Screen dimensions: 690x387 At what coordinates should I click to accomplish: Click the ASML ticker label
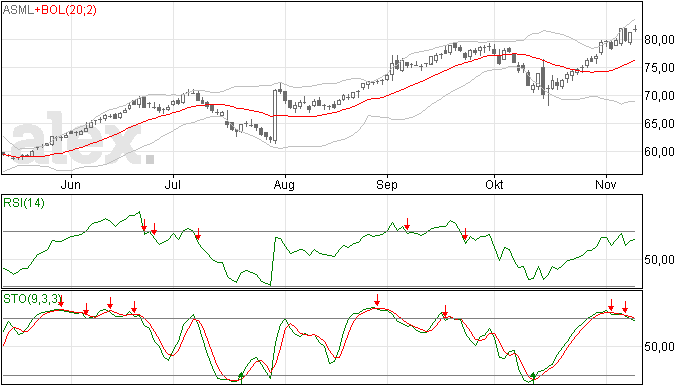[x=18, y=10]
